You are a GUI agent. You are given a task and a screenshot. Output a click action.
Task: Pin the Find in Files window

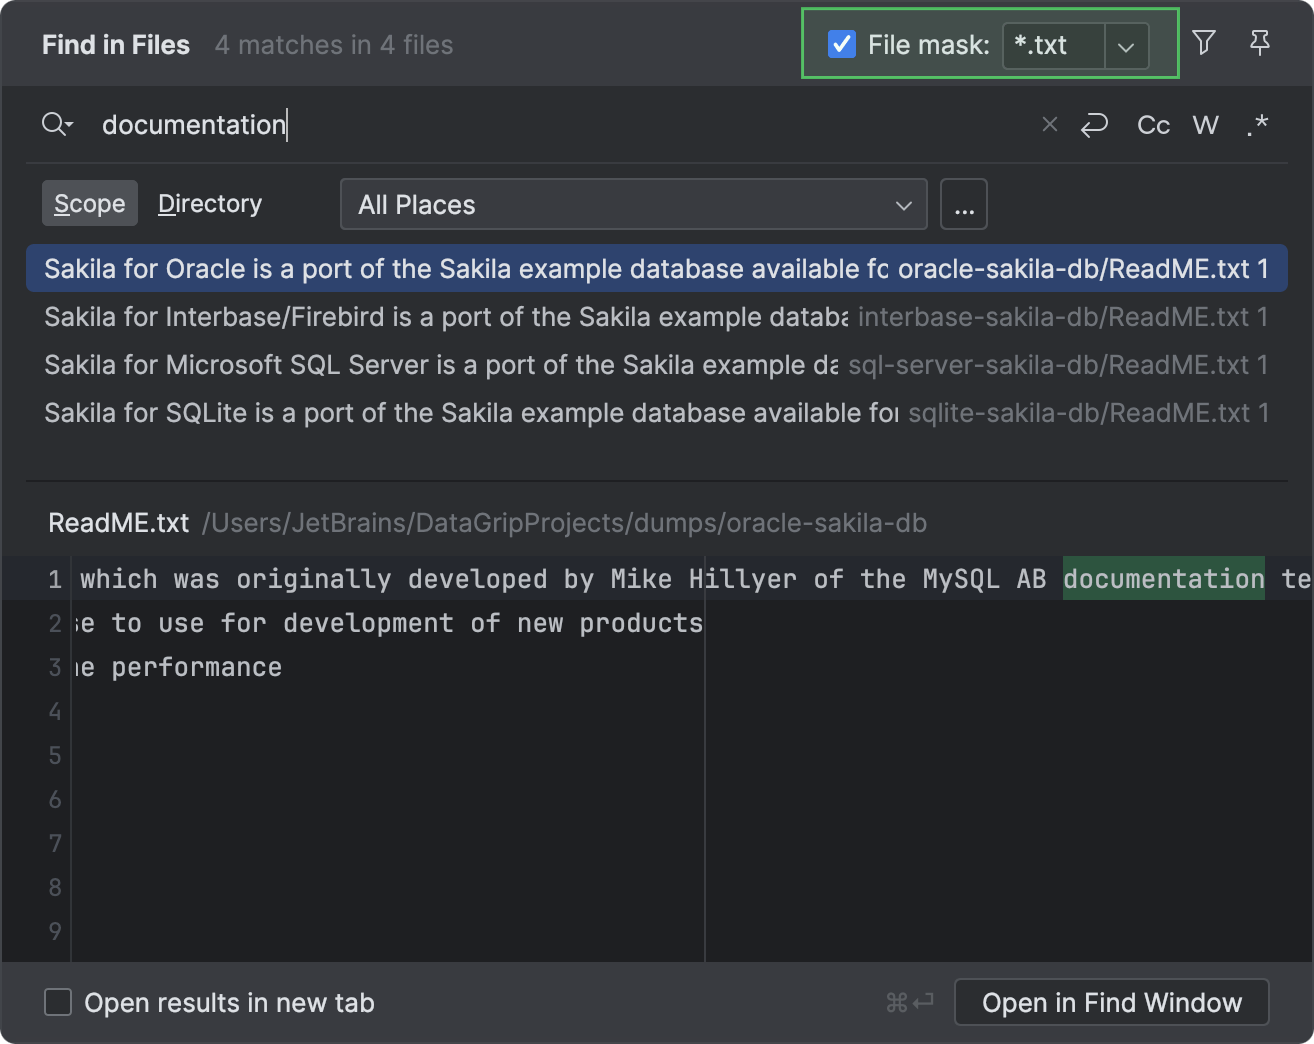(x=1260, y=43)
